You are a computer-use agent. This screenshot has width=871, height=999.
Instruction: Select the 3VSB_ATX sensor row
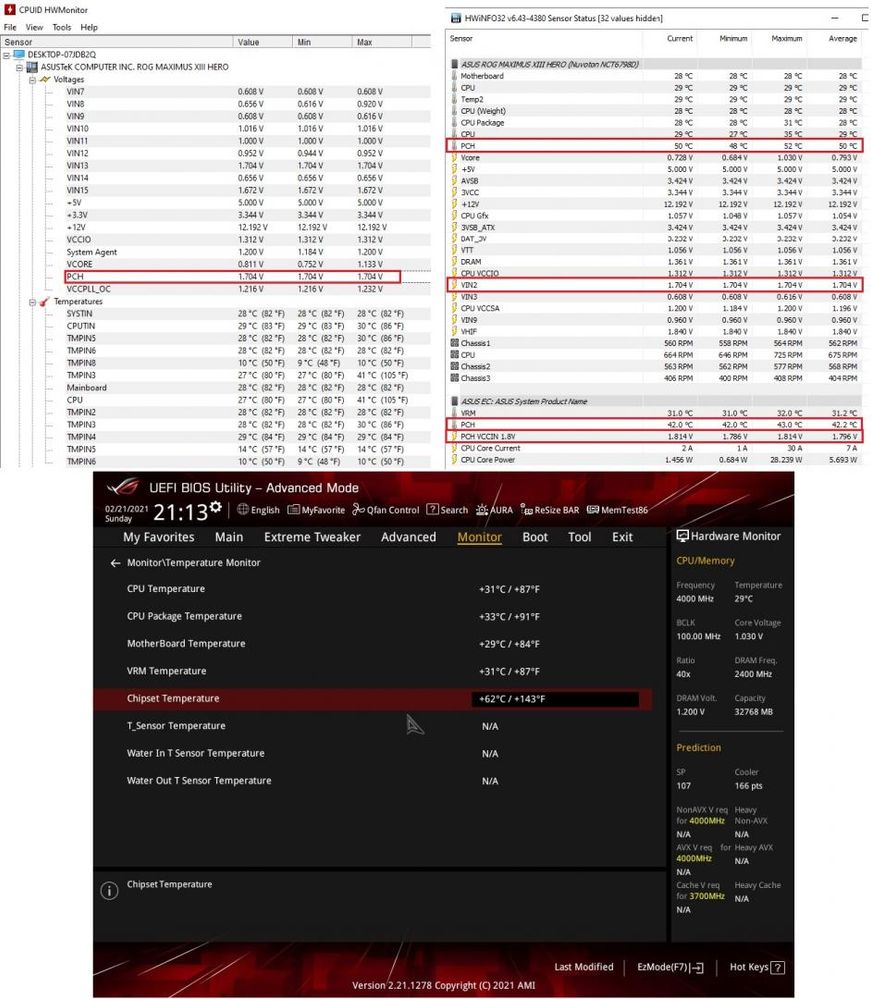654,227
